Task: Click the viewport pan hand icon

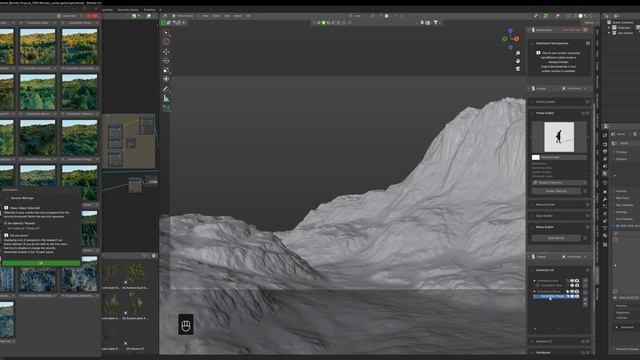Action: pyautogui.click(x=518, y=61)
